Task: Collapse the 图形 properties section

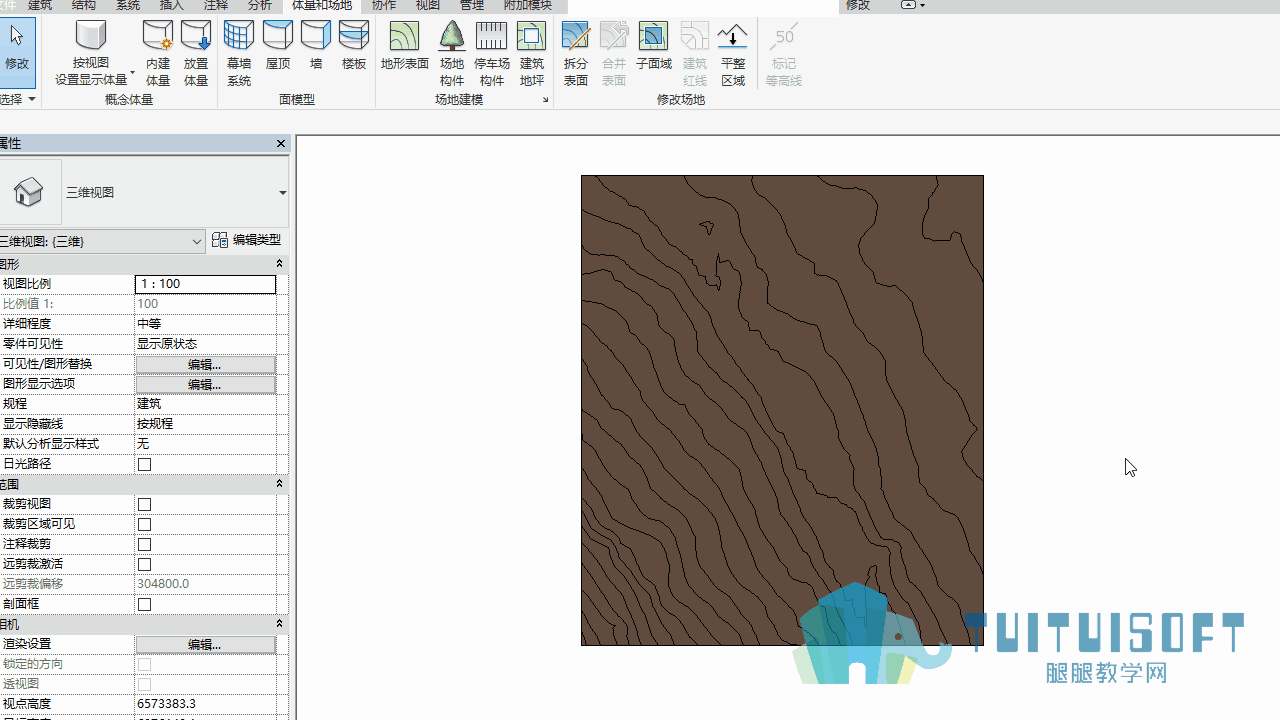Action: click(279, 264)
